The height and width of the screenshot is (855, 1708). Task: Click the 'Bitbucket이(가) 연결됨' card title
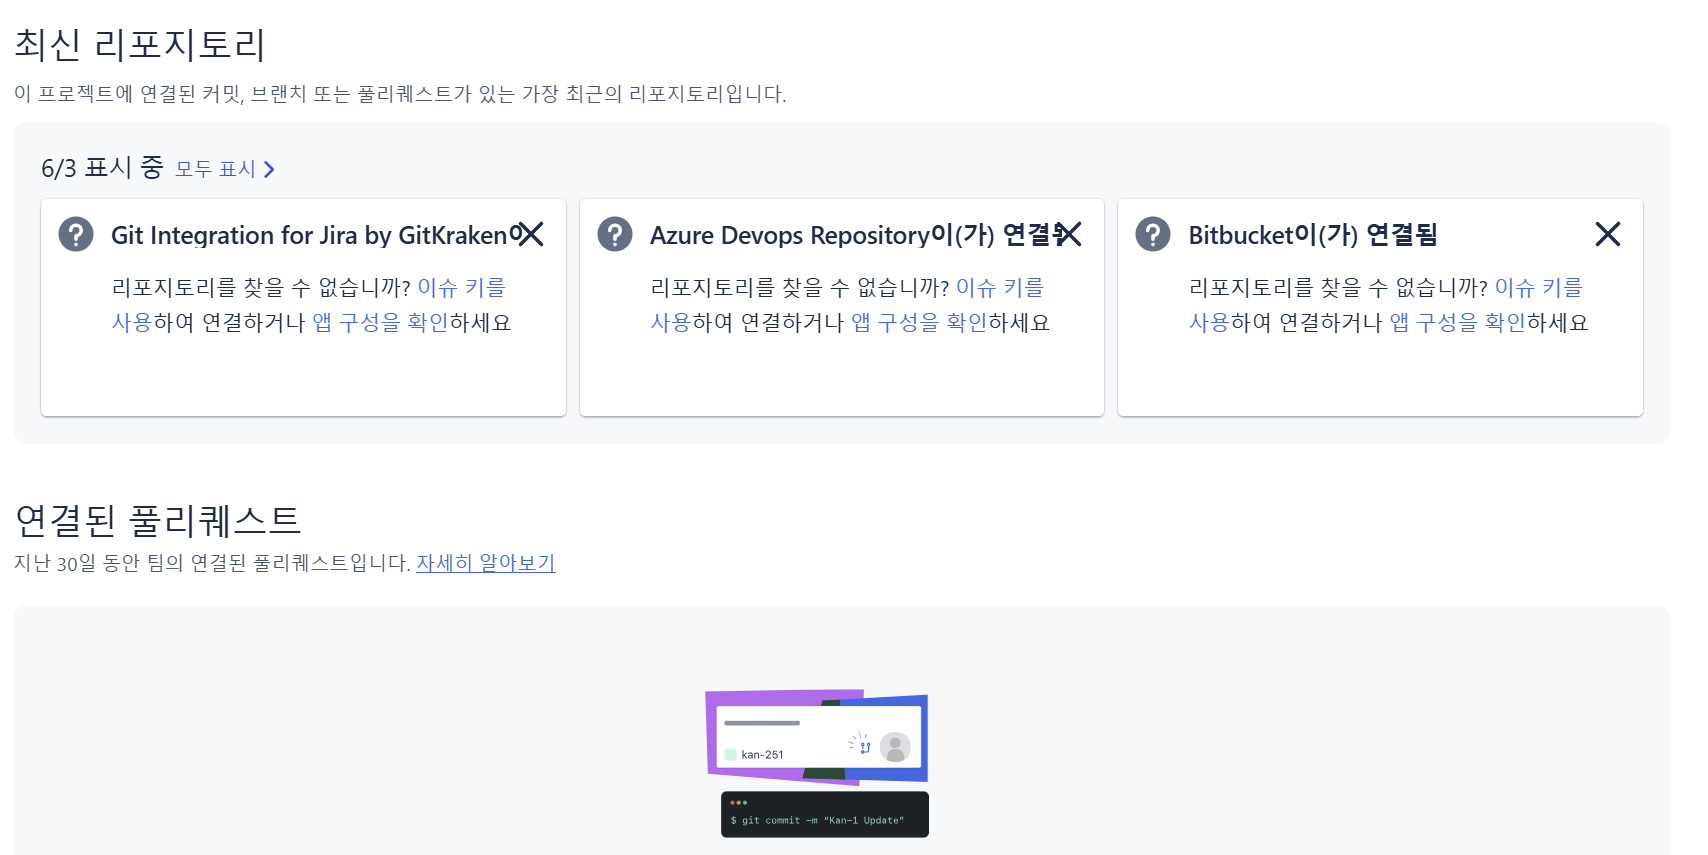tap(1313, 235)
